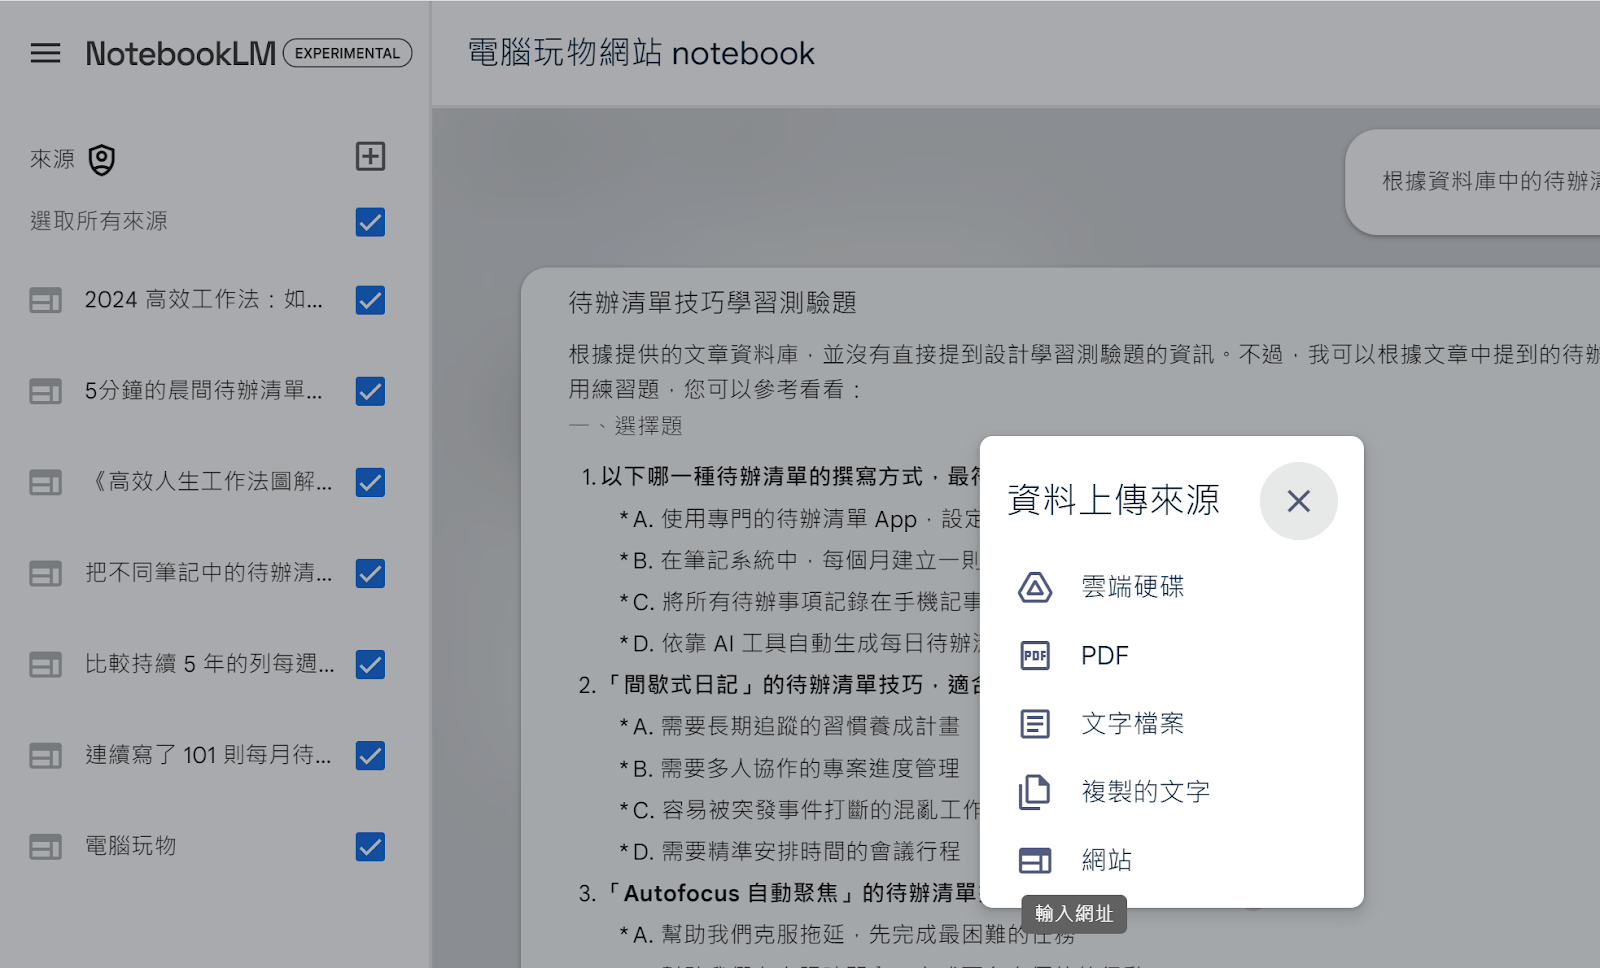Click the 根據資料庫中的待辦 chat message bubble
The width and height of the screenshot is (1600, 968).
coord(1473,182)
